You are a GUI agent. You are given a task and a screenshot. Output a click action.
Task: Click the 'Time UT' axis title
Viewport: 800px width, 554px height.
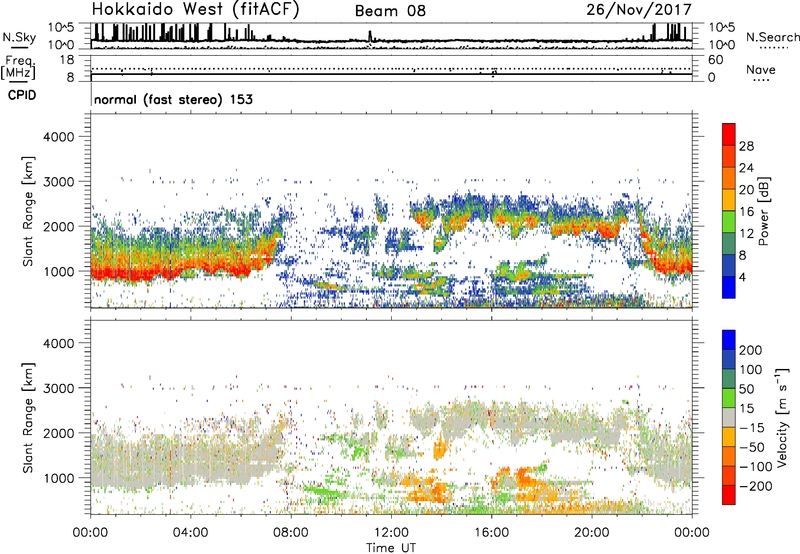click(391, 548)
